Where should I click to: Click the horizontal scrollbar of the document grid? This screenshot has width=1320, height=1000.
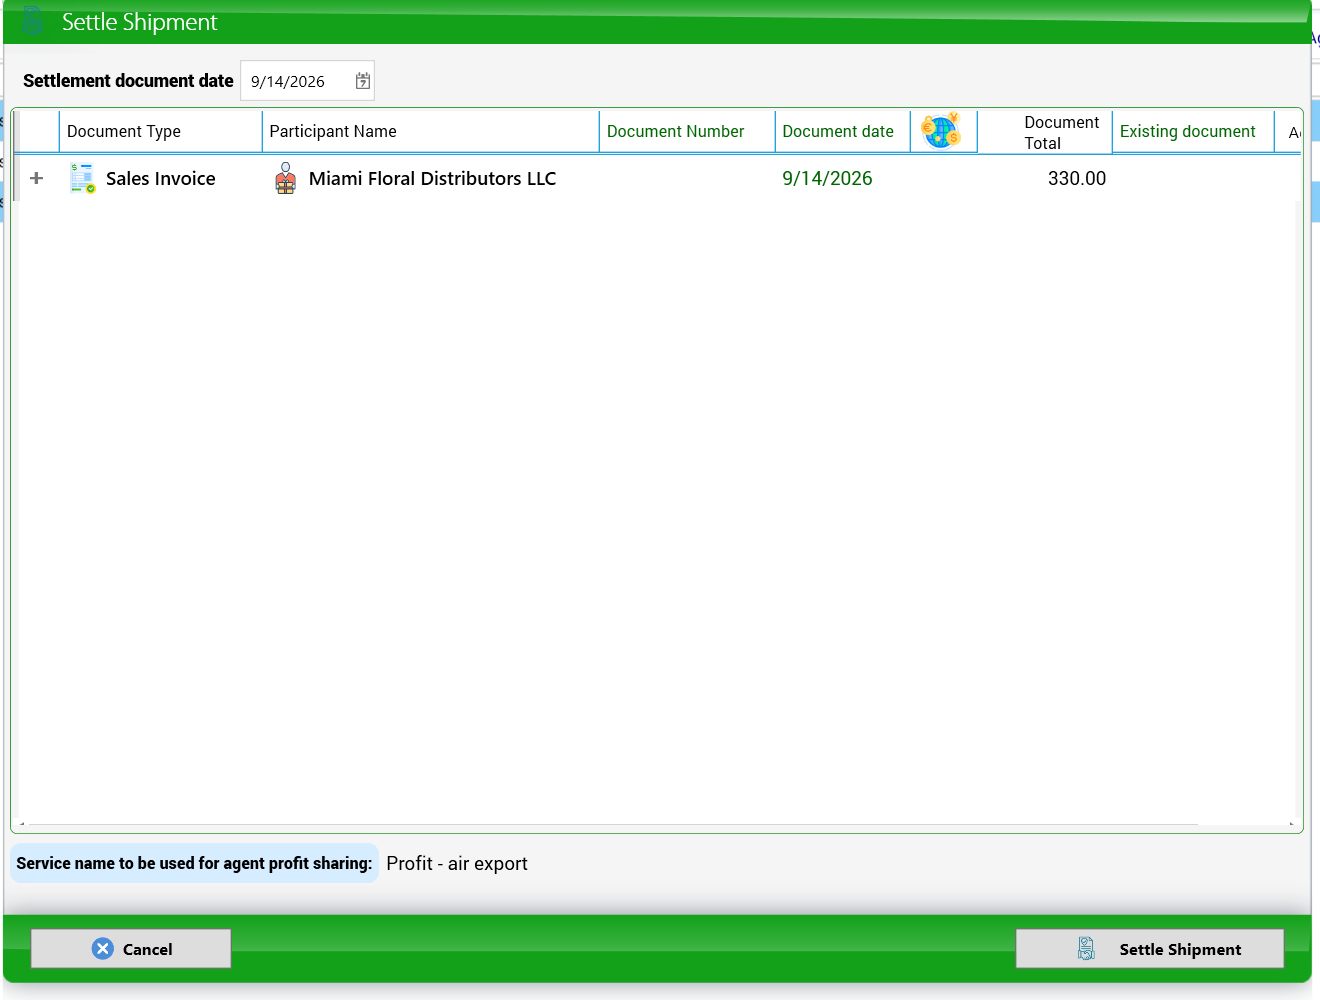[x=613, y=825]
